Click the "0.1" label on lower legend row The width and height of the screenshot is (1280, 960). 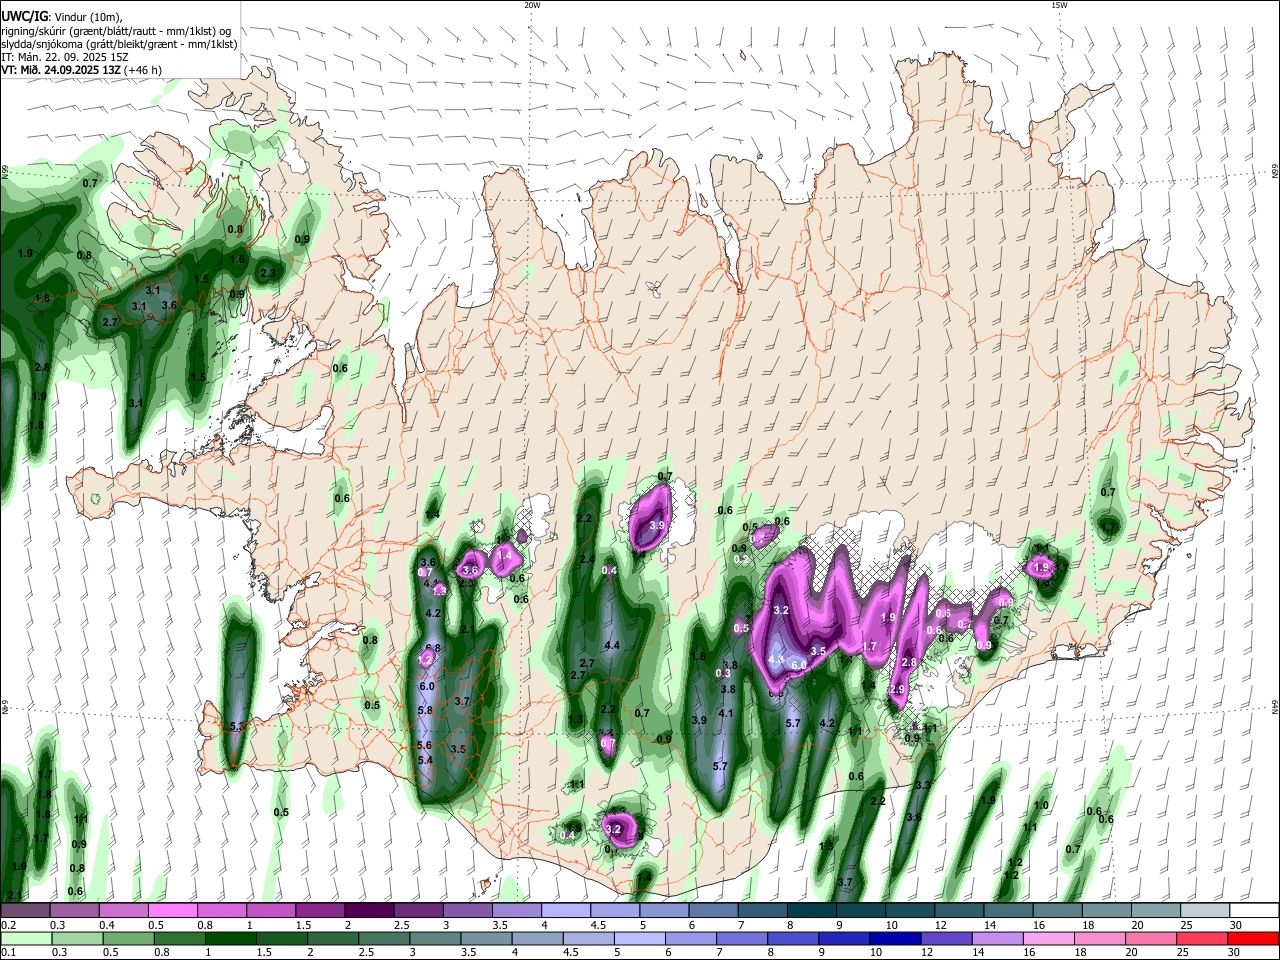(8, 954)
